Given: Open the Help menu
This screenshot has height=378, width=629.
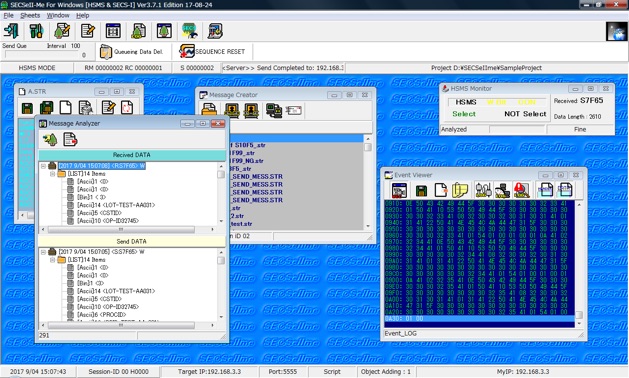Looking at the screenshot, I should [x=83, y=15].
